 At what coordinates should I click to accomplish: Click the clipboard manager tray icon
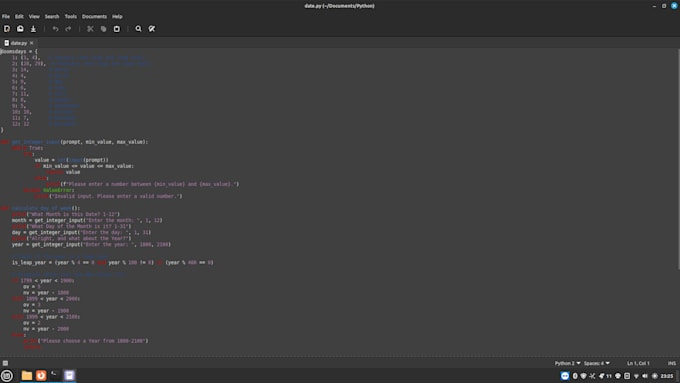[627, 376]
